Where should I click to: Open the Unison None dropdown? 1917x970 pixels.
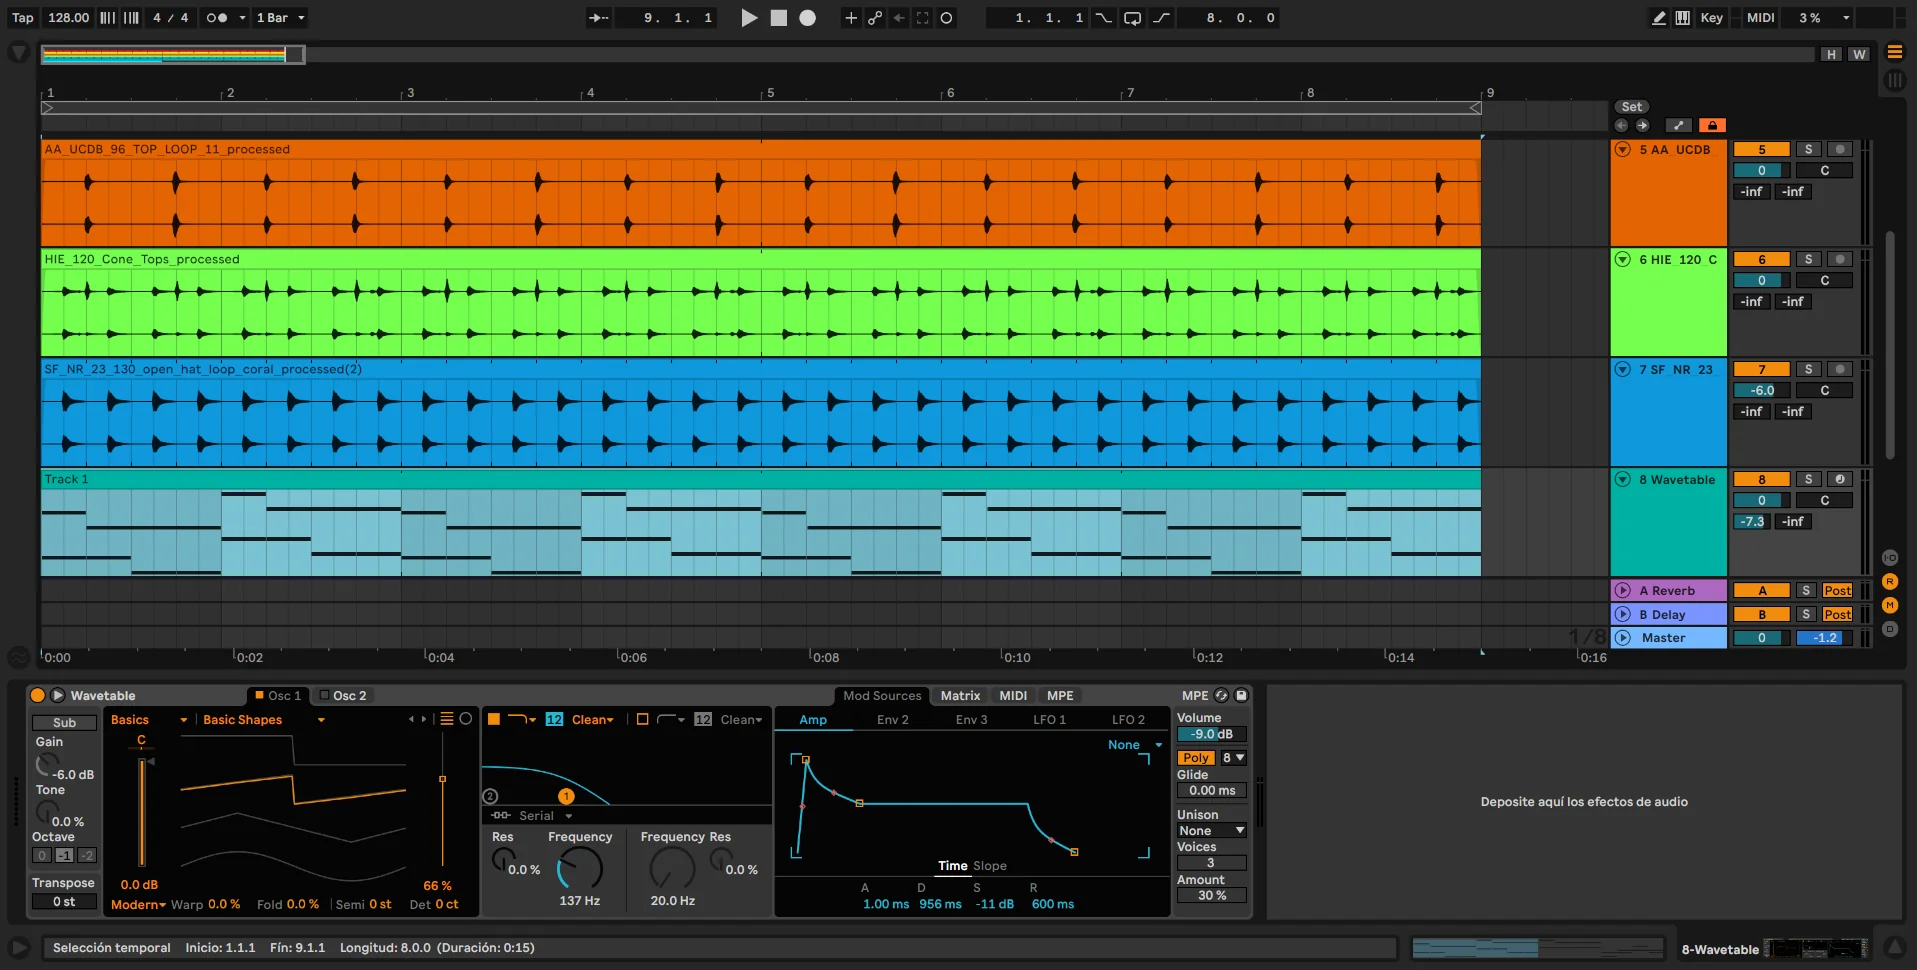[x=1211, y=831]
